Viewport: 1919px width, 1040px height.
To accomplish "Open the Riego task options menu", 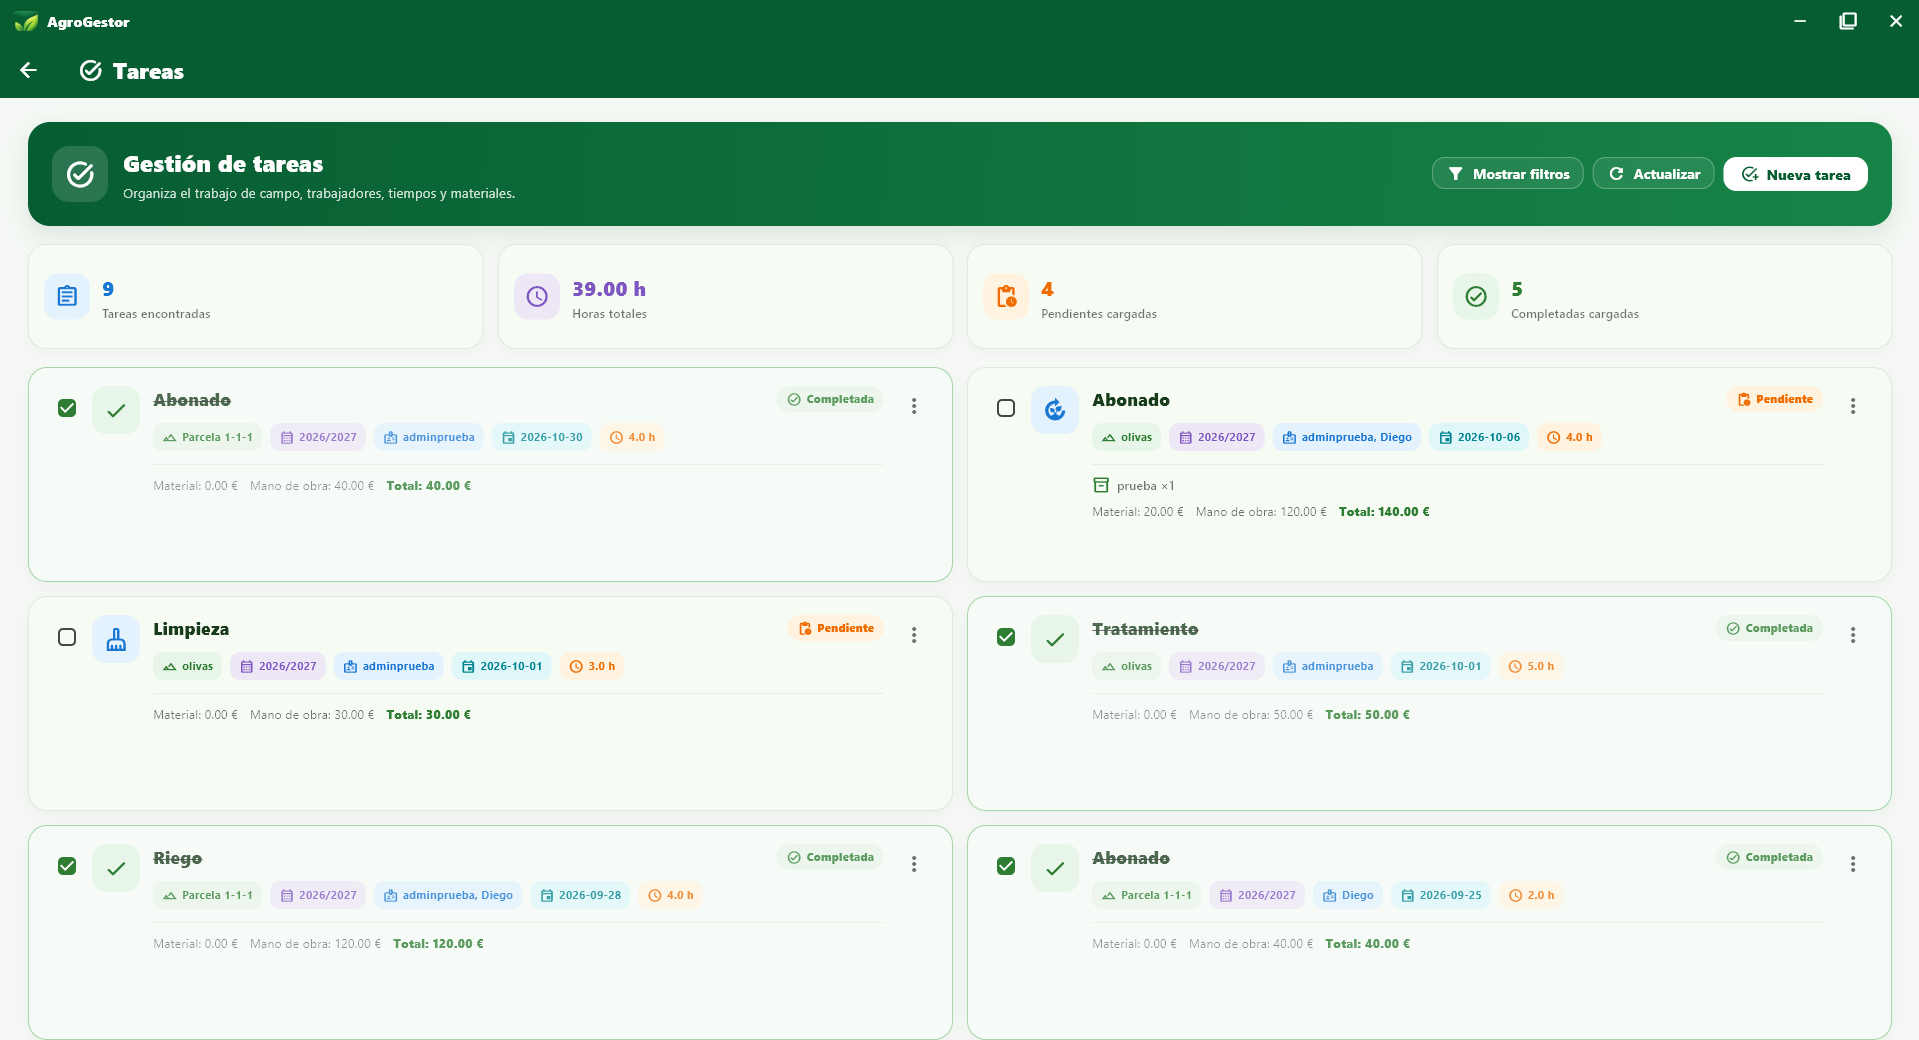I will click(x=914, y=864).
